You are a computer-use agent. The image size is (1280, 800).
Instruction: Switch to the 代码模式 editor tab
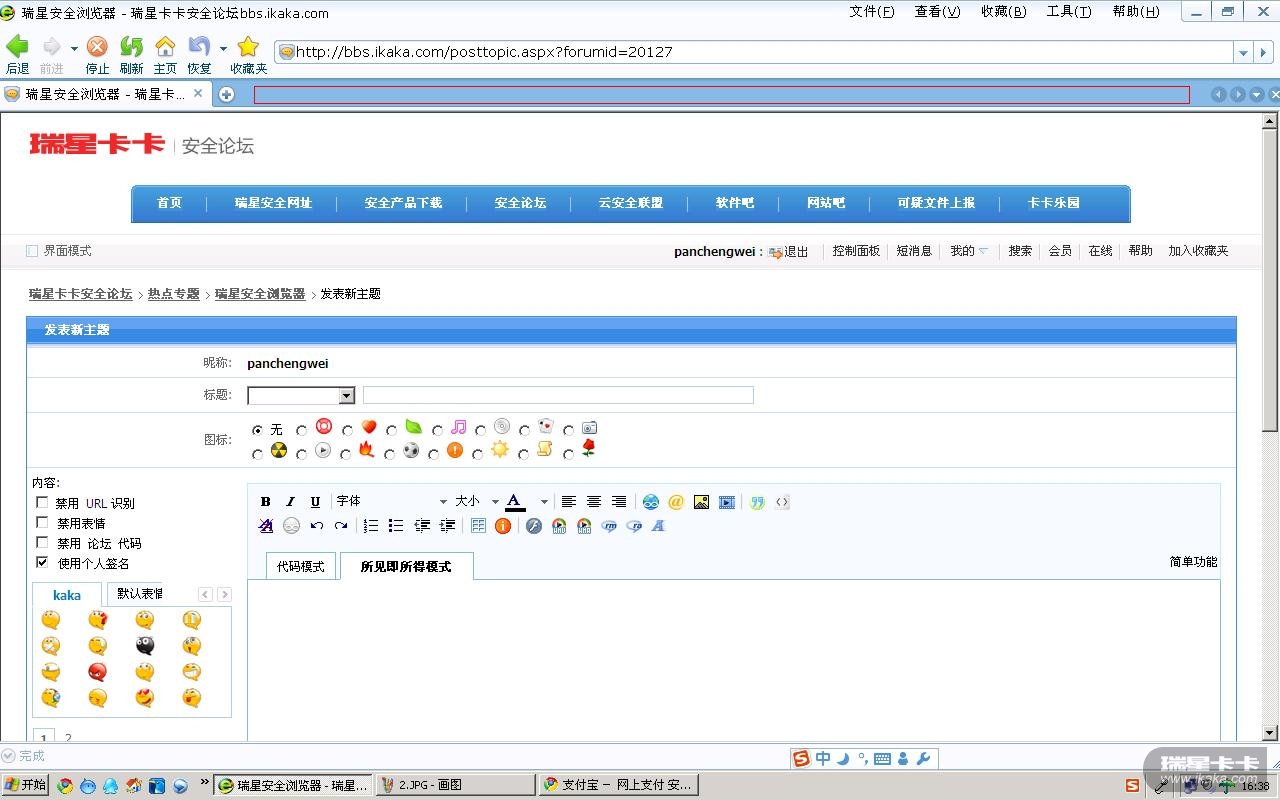301,566
